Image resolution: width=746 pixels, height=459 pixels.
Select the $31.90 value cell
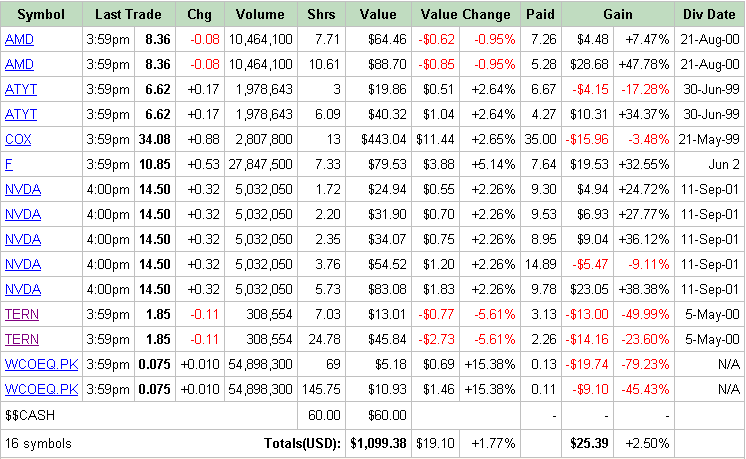(x=378, y=214)
